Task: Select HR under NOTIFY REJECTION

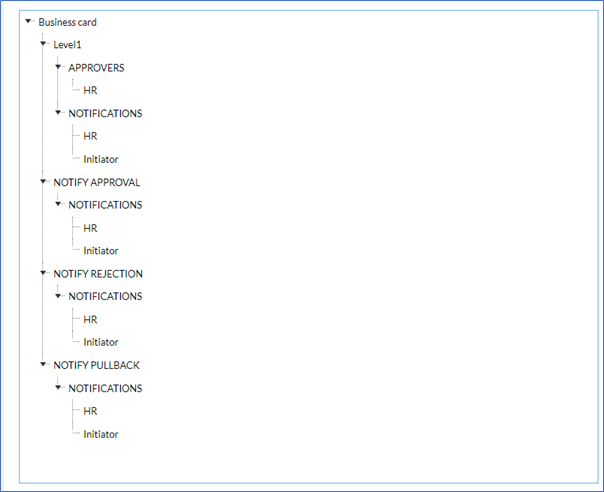Action: tap(90, 319)
